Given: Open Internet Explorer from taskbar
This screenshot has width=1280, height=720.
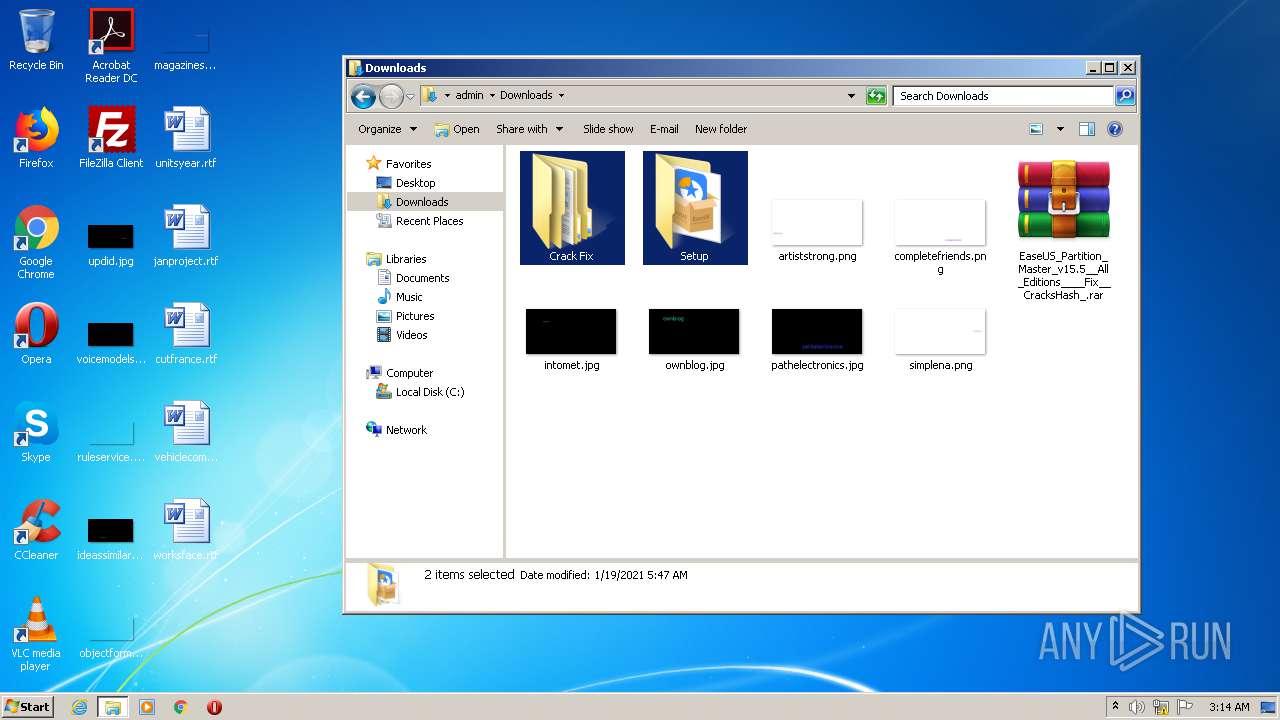Looking at the screenshot, I should 79,707.
